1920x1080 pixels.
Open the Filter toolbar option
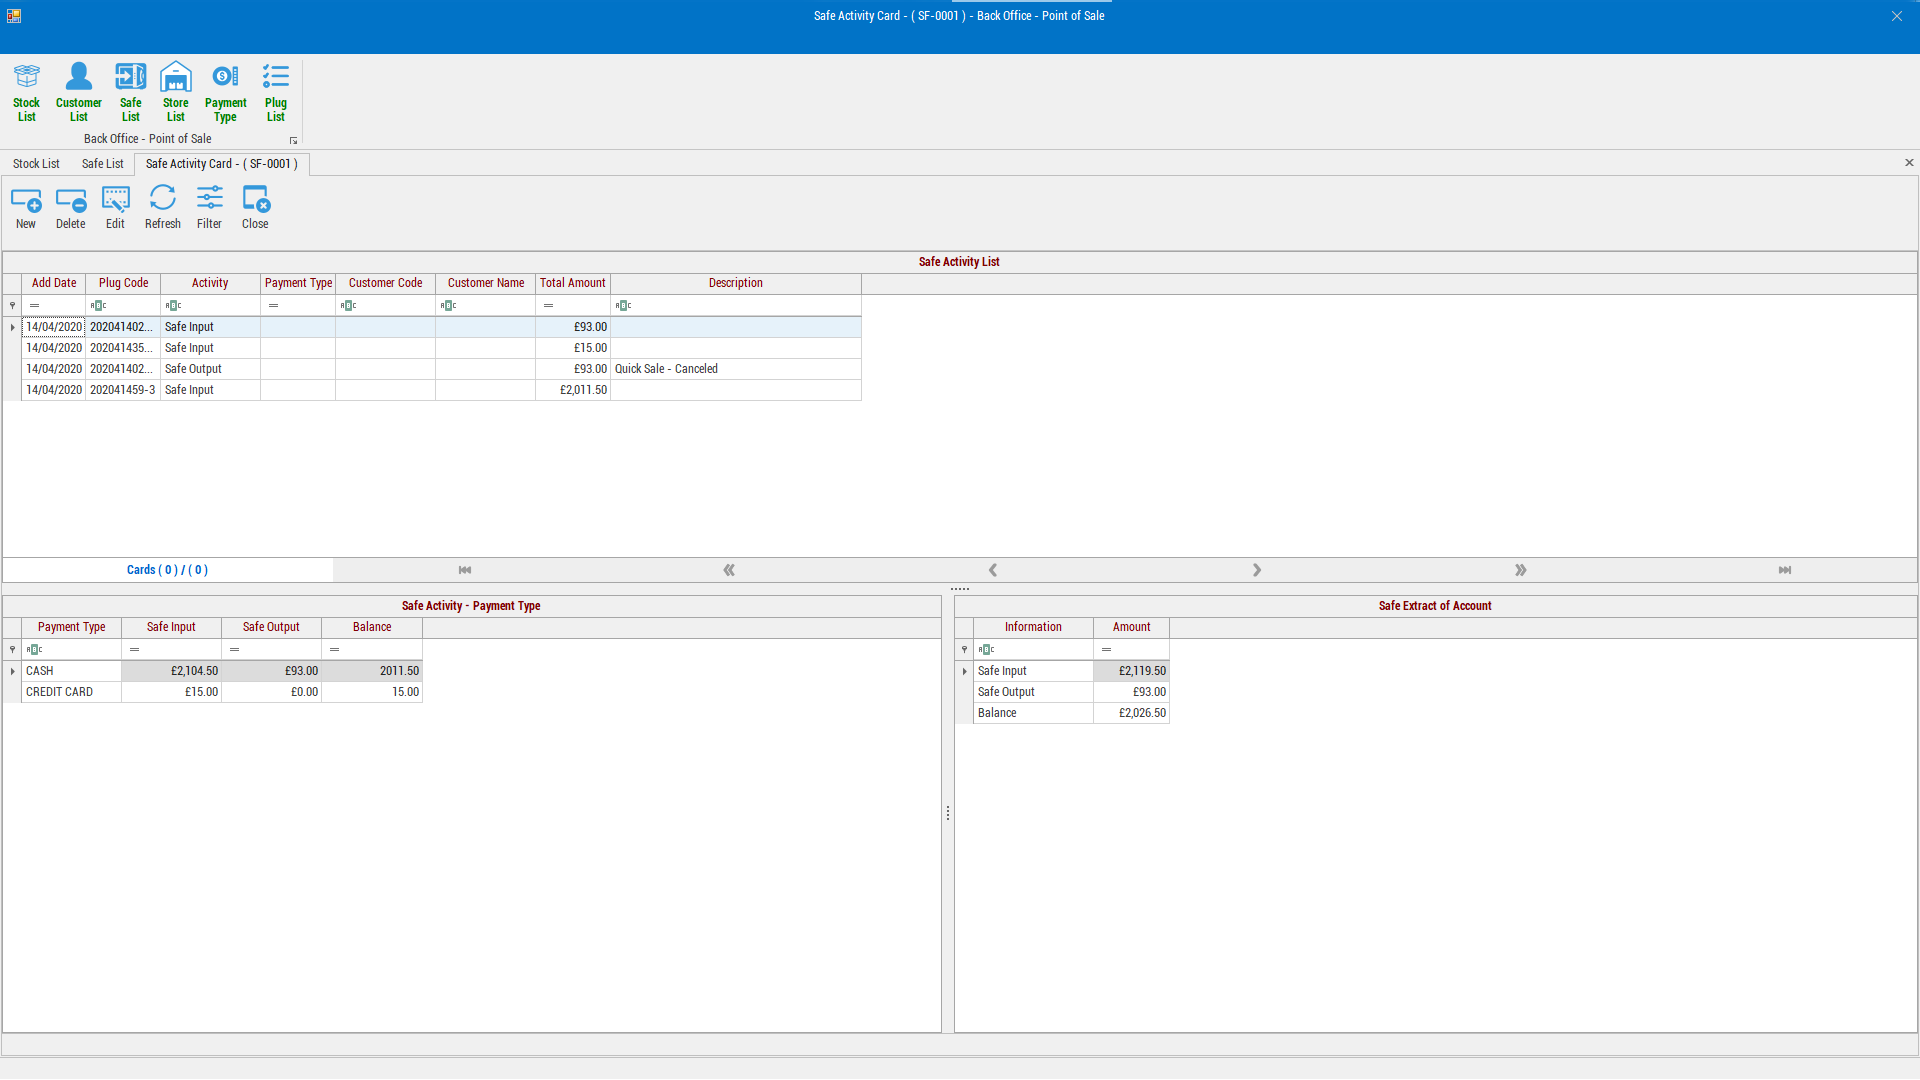pyautogui.click(x=209, y=207)
